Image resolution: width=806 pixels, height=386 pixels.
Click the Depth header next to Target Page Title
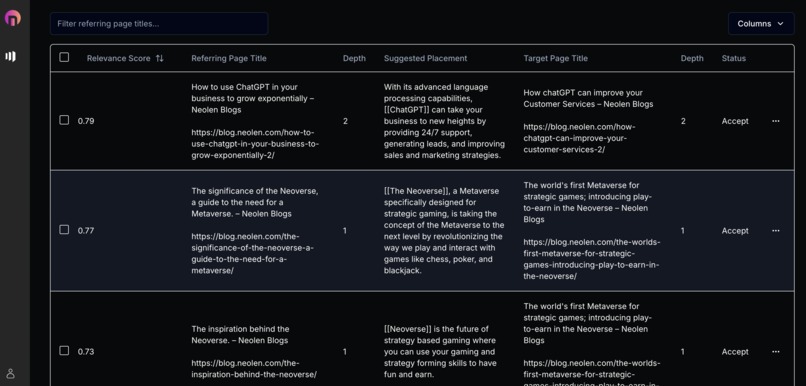(692, 58)
